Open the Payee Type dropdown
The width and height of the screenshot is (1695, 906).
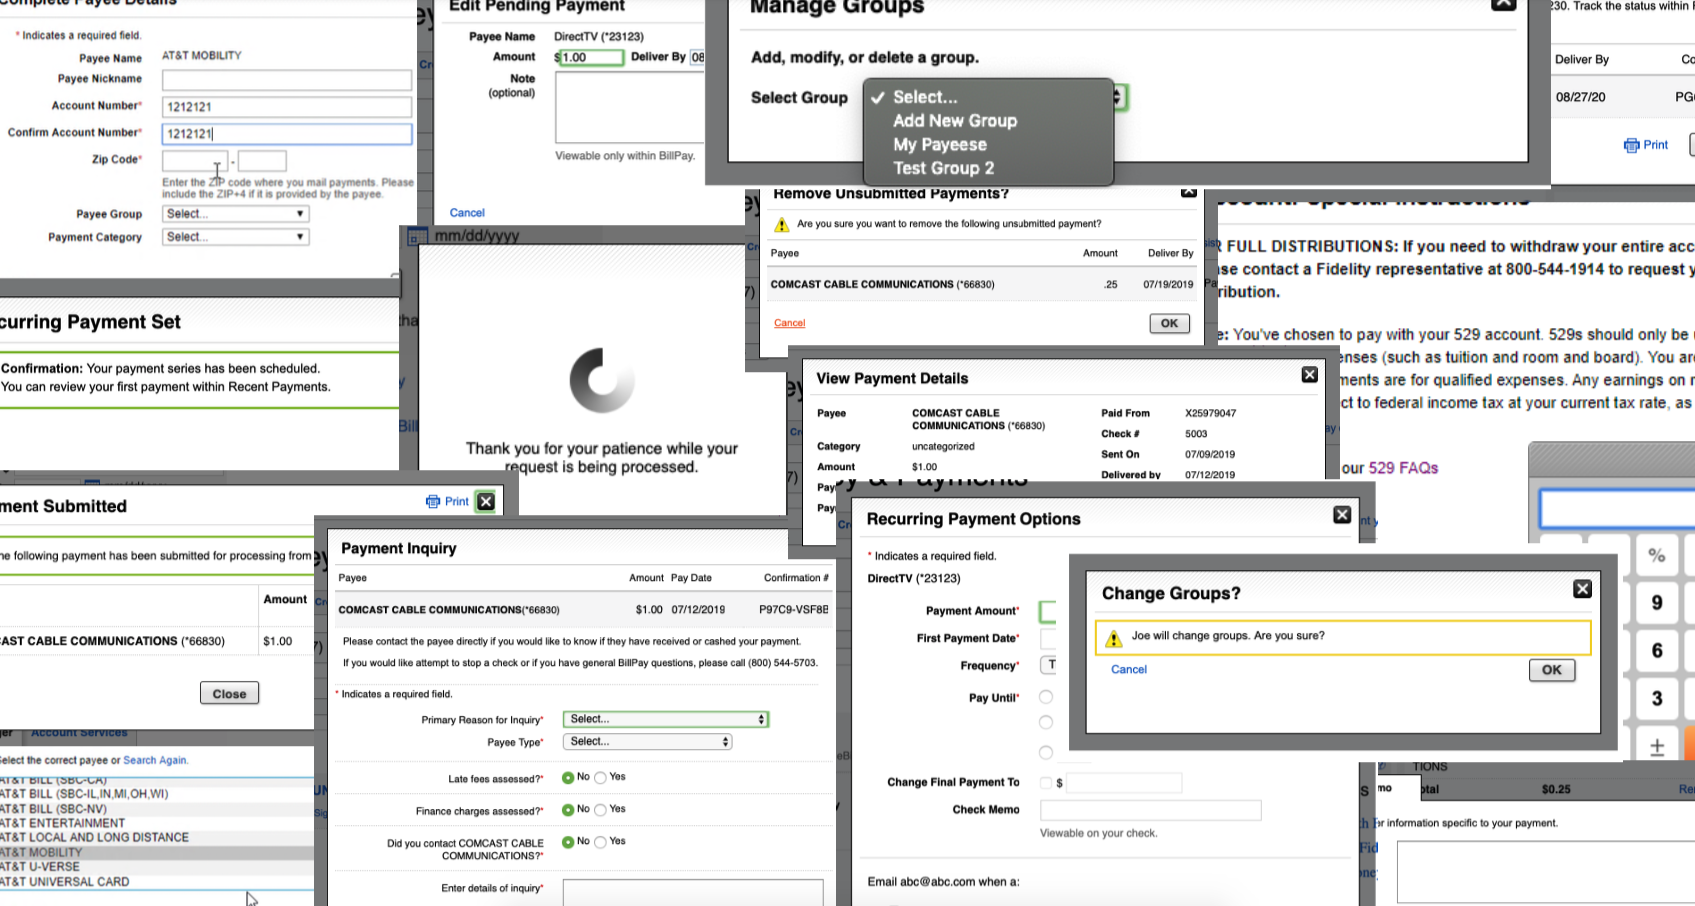coord(648,742)
